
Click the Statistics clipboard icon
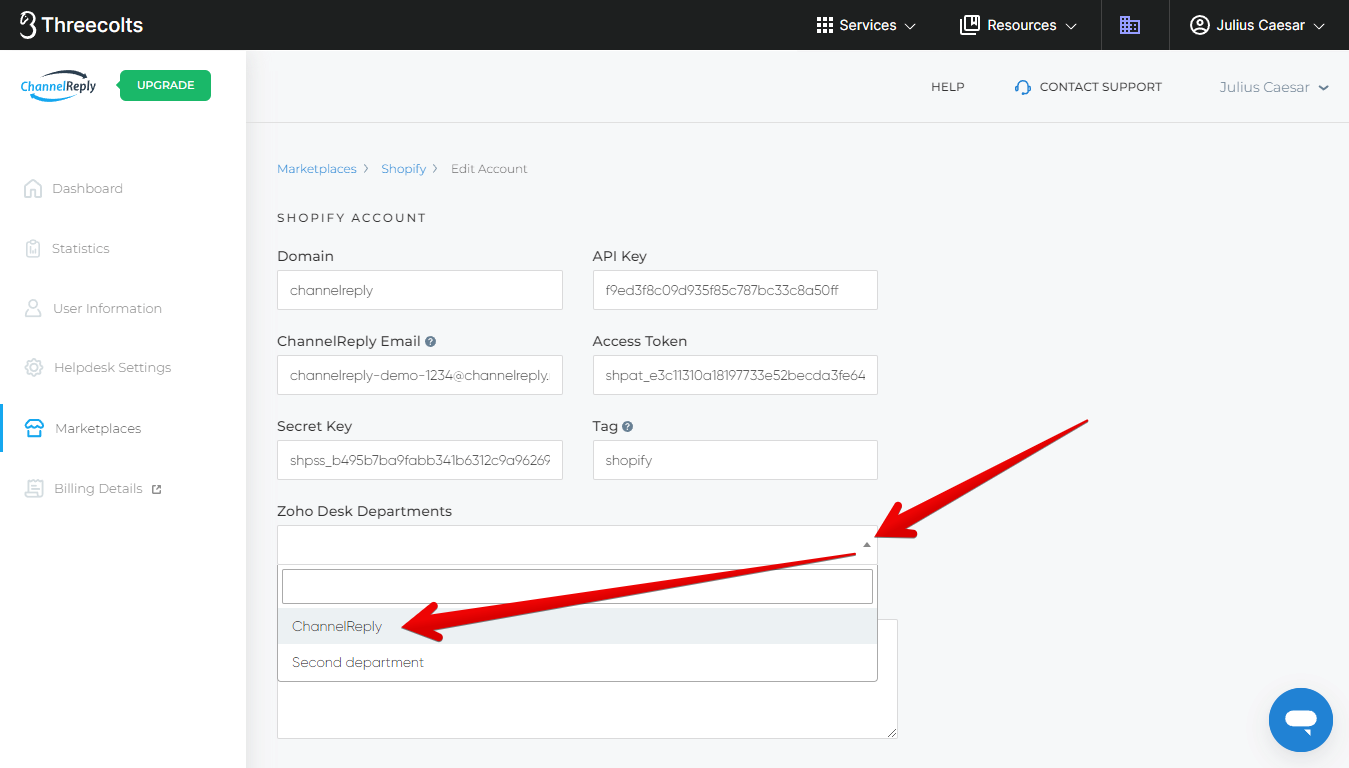[33, 248]
